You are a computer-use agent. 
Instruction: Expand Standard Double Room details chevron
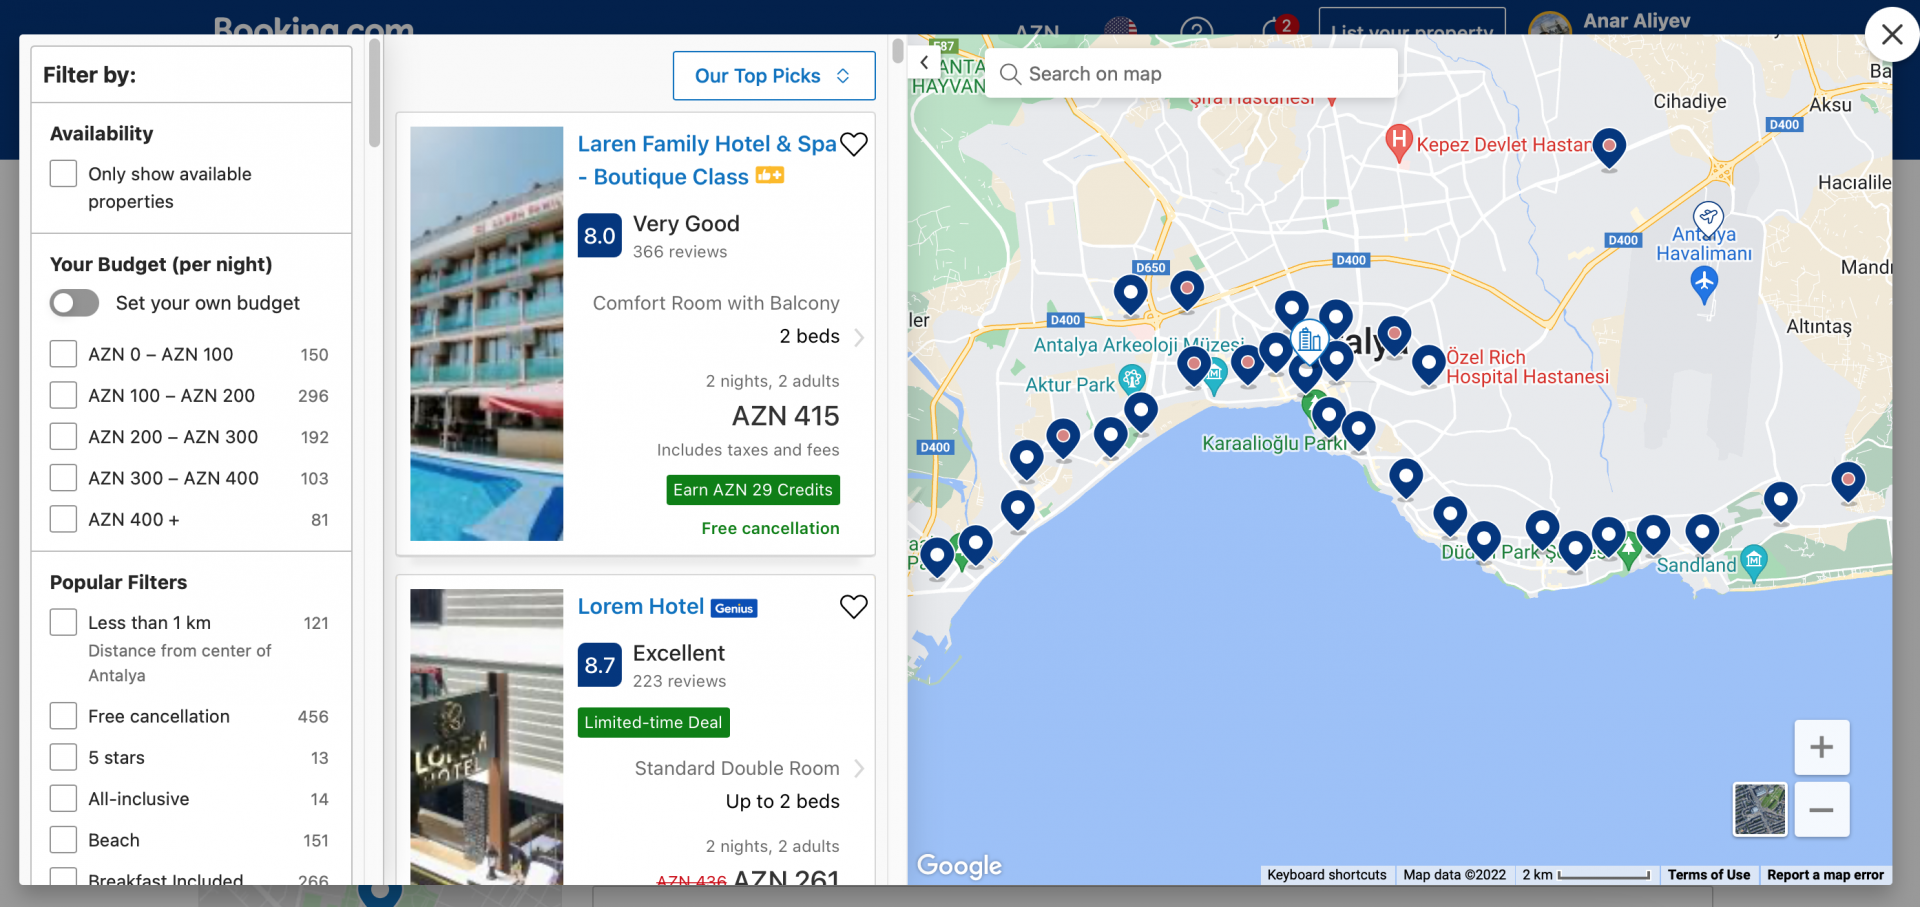pos(859,768)
